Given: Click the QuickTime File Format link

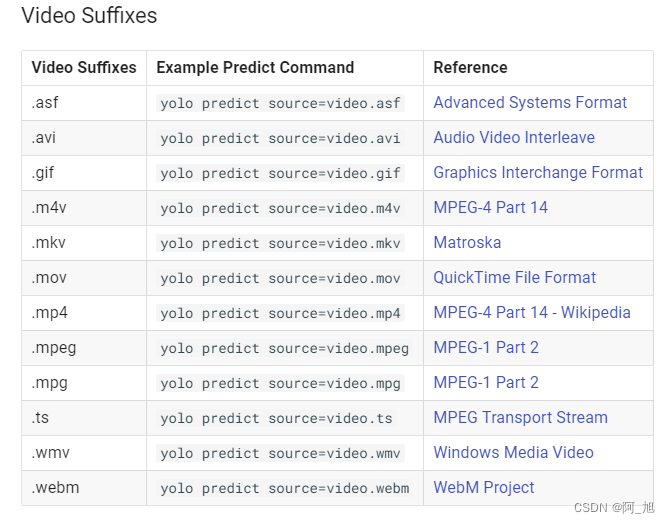Looking at the screenshot, I should tap(514, 278).
